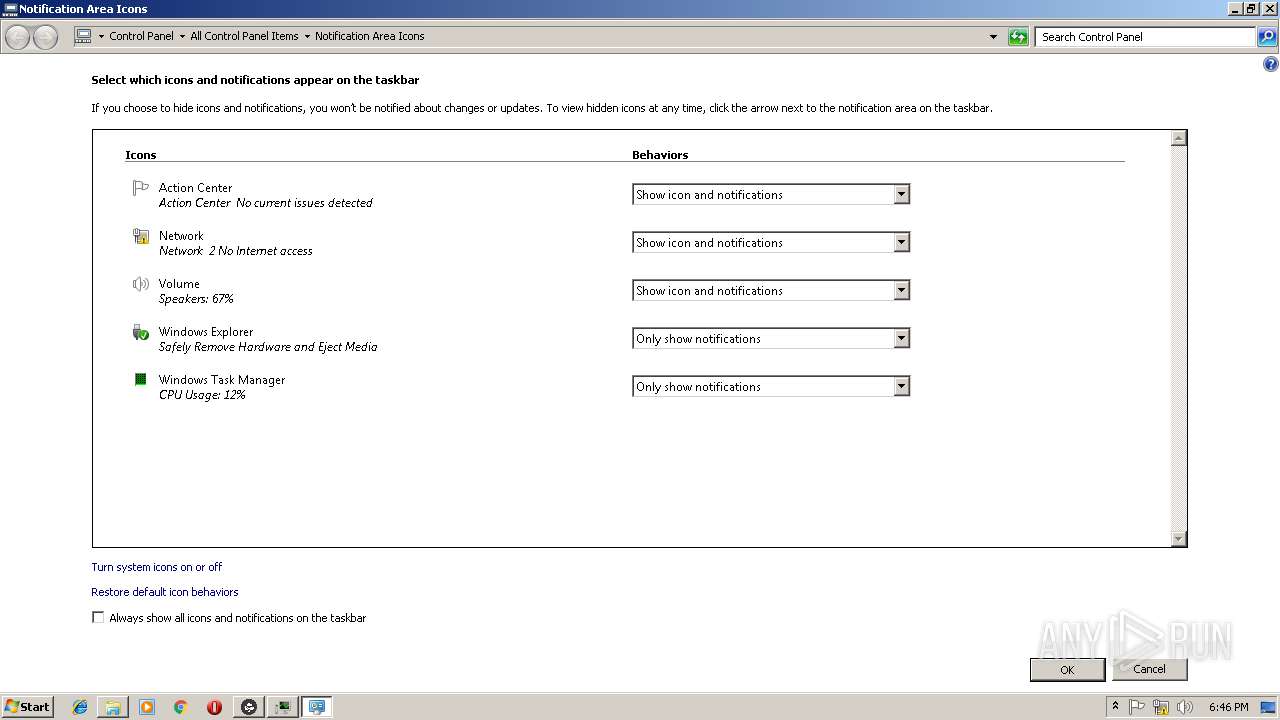Click the computer icon in address bar

point(84,36)
